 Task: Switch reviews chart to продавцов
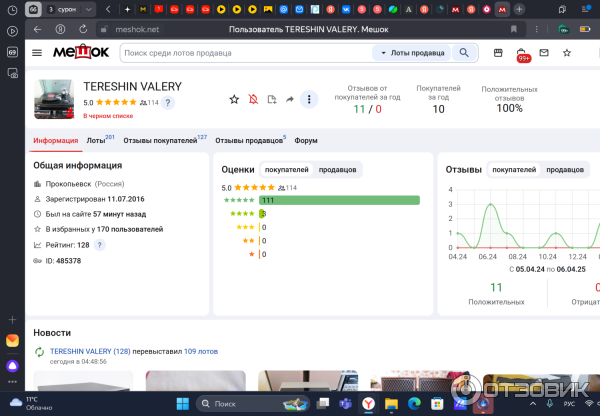[x=565, y=170]
